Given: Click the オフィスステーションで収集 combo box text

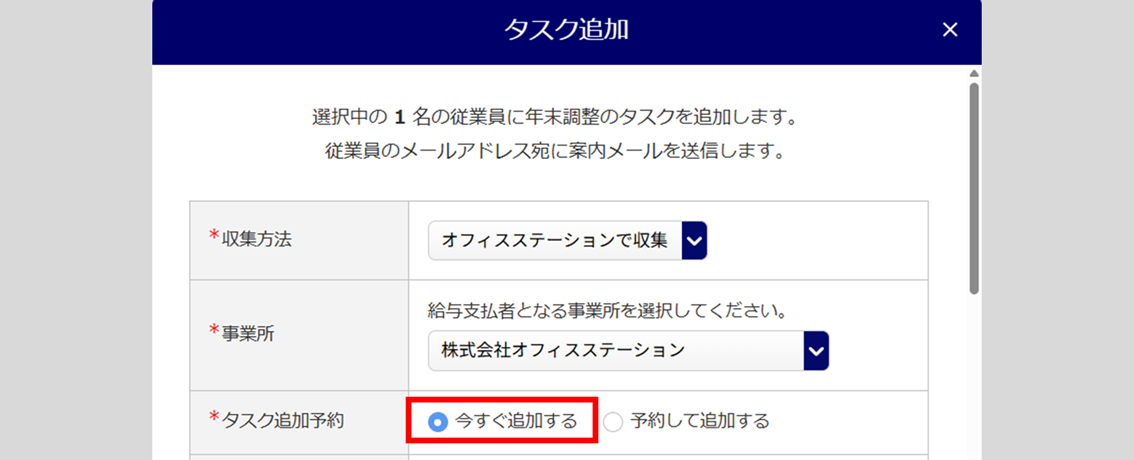Looking at the screenshot, I should [x=555, y=240].
